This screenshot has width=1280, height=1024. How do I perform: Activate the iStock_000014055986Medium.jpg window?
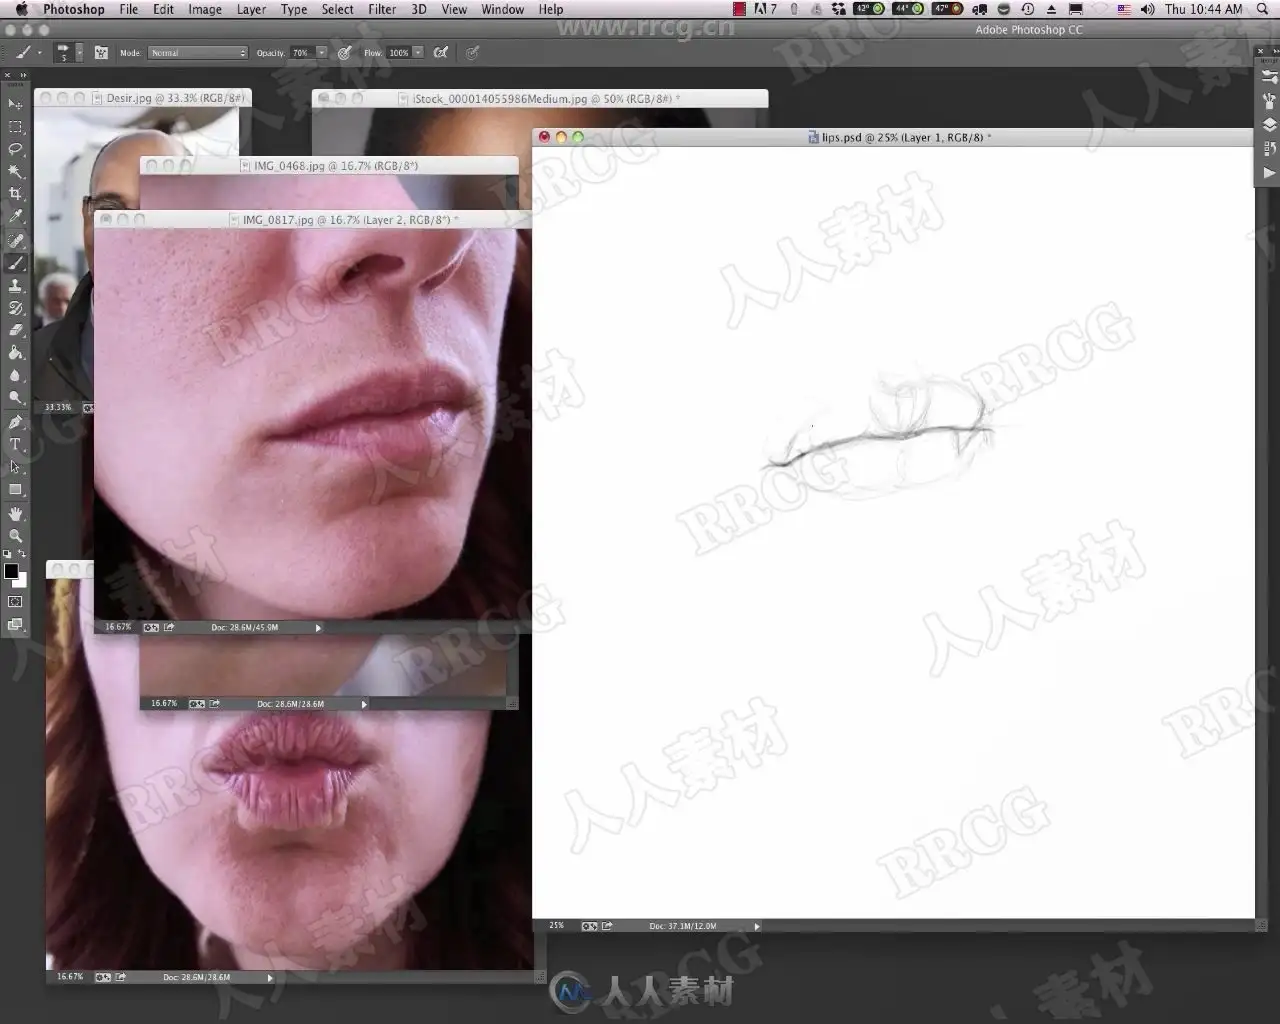tap(540, 99)
